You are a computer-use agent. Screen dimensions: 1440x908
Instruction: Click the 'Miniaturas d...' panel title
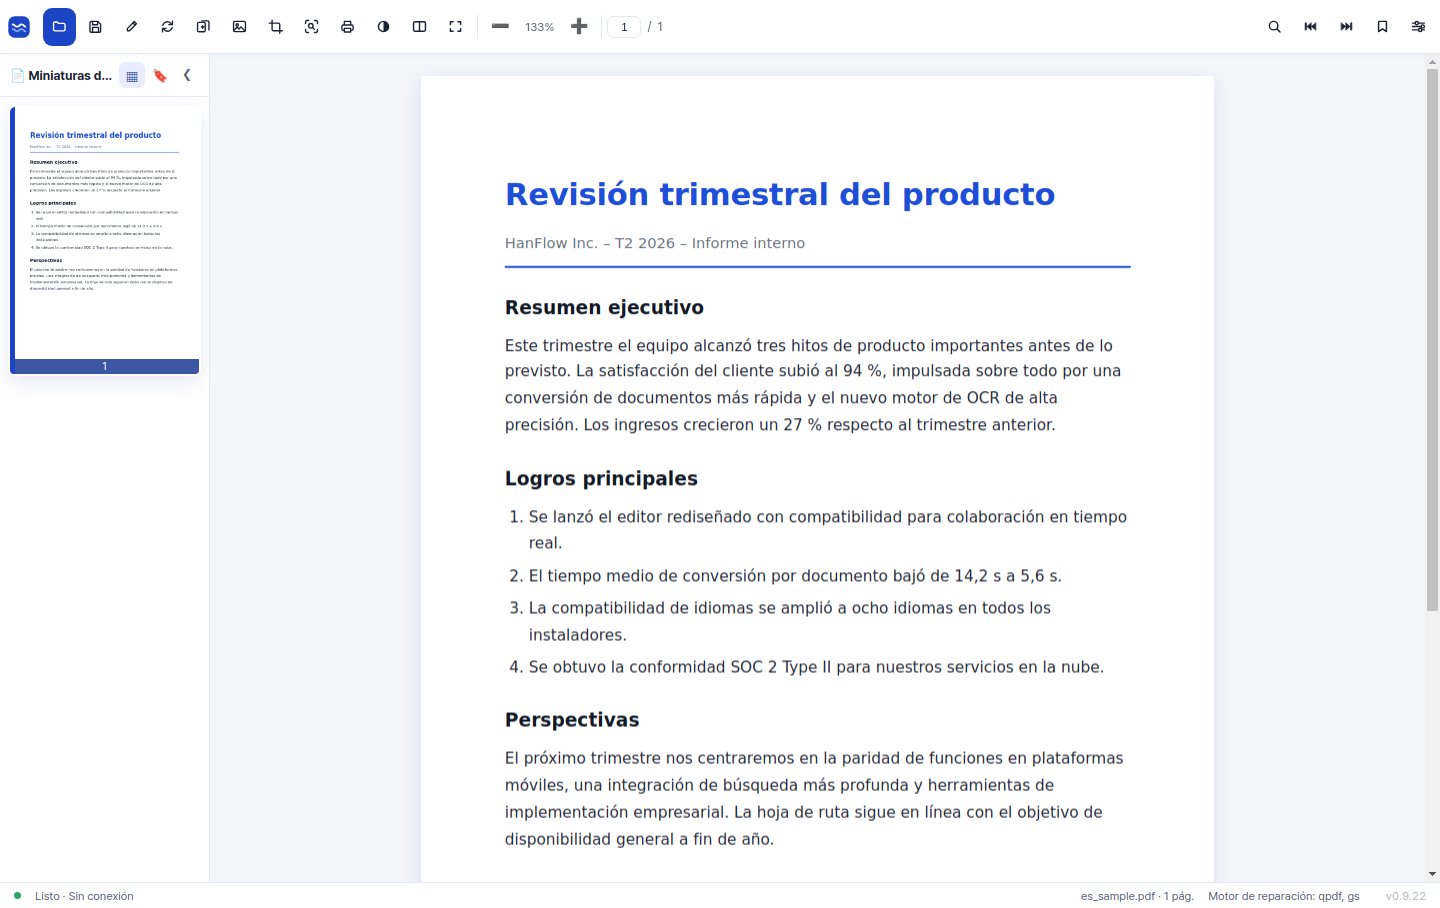click(70, 75)
